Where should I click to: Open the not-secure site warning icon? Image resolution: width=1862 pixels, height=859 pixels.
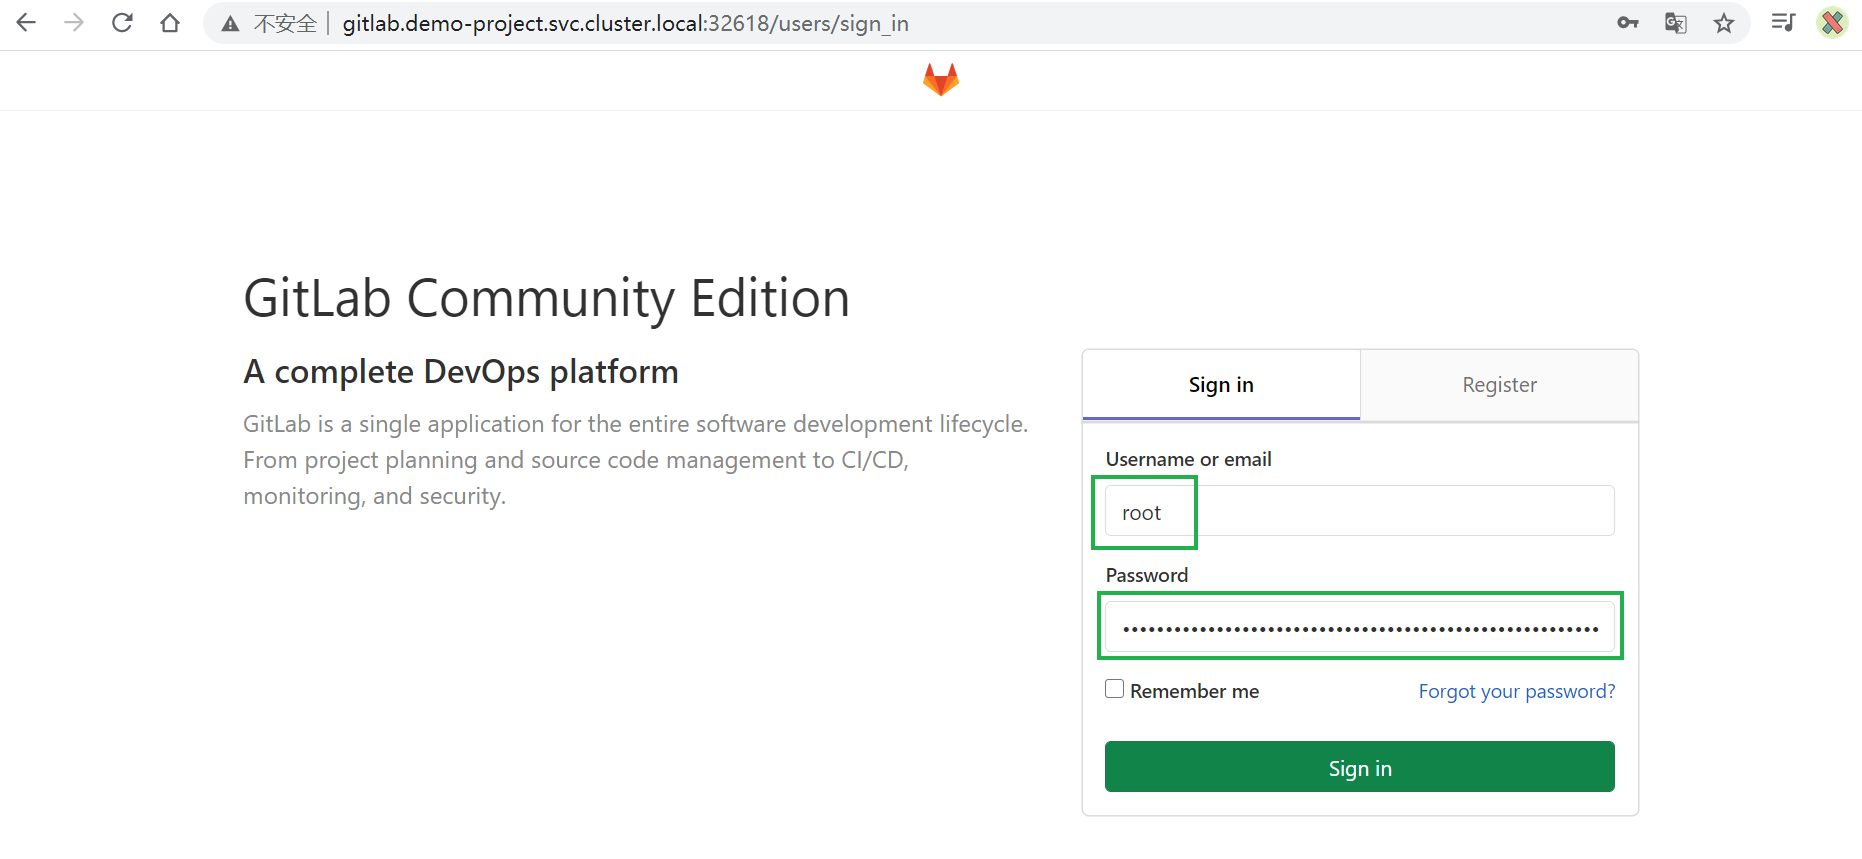tap(231, 24)
